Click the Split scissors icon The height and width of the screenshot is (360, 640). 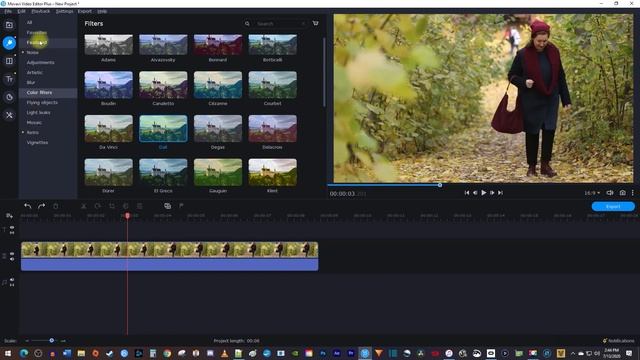coord(84,206)
